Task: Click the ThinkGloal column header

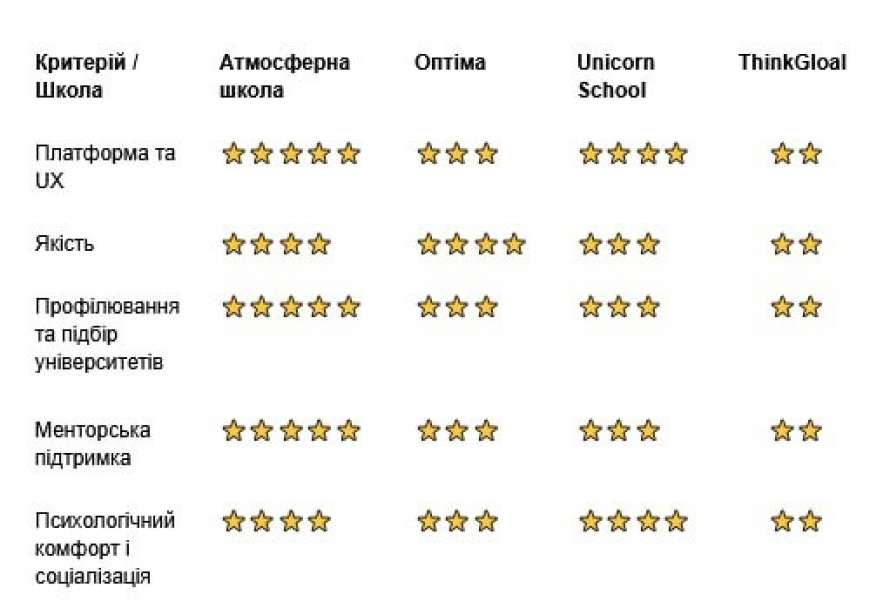Action: [792, 63]
